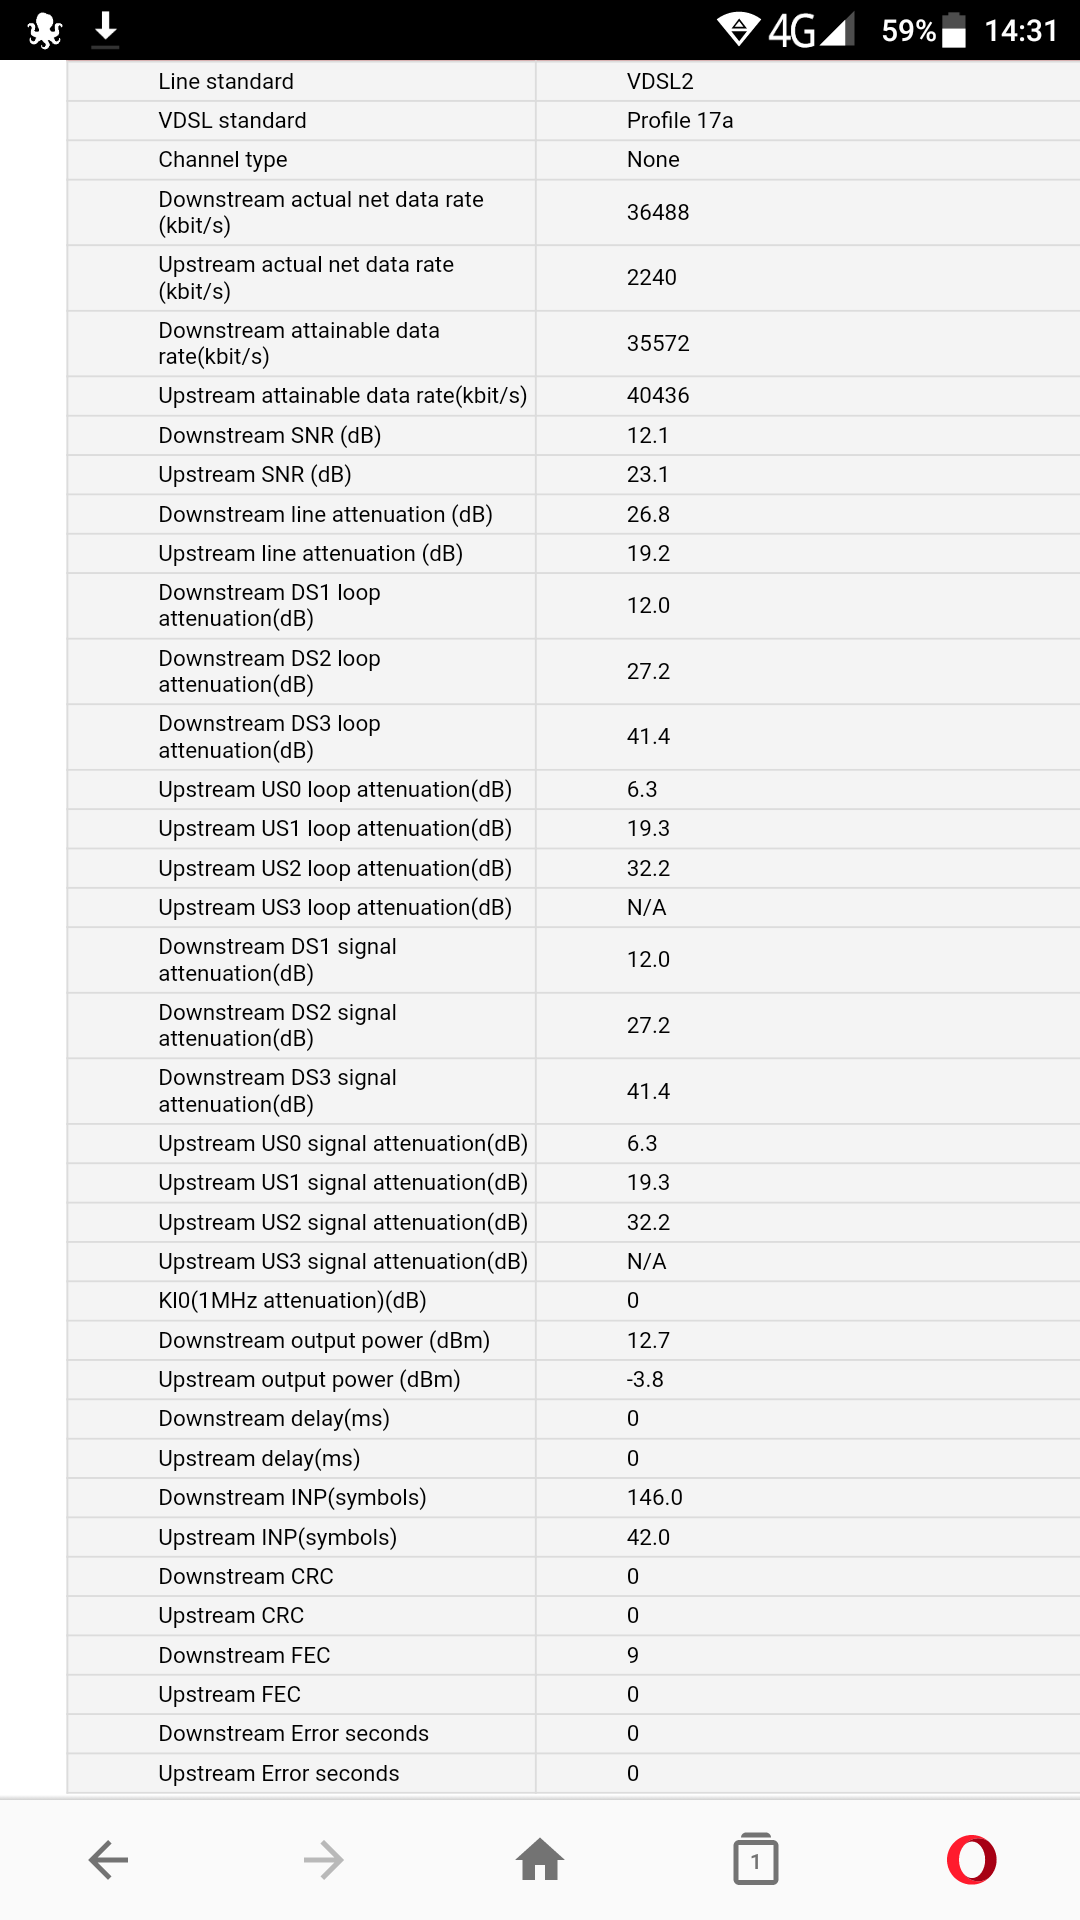Tap the battery status icon
Screen dimensions: 1080x1920
coord(954,30)
